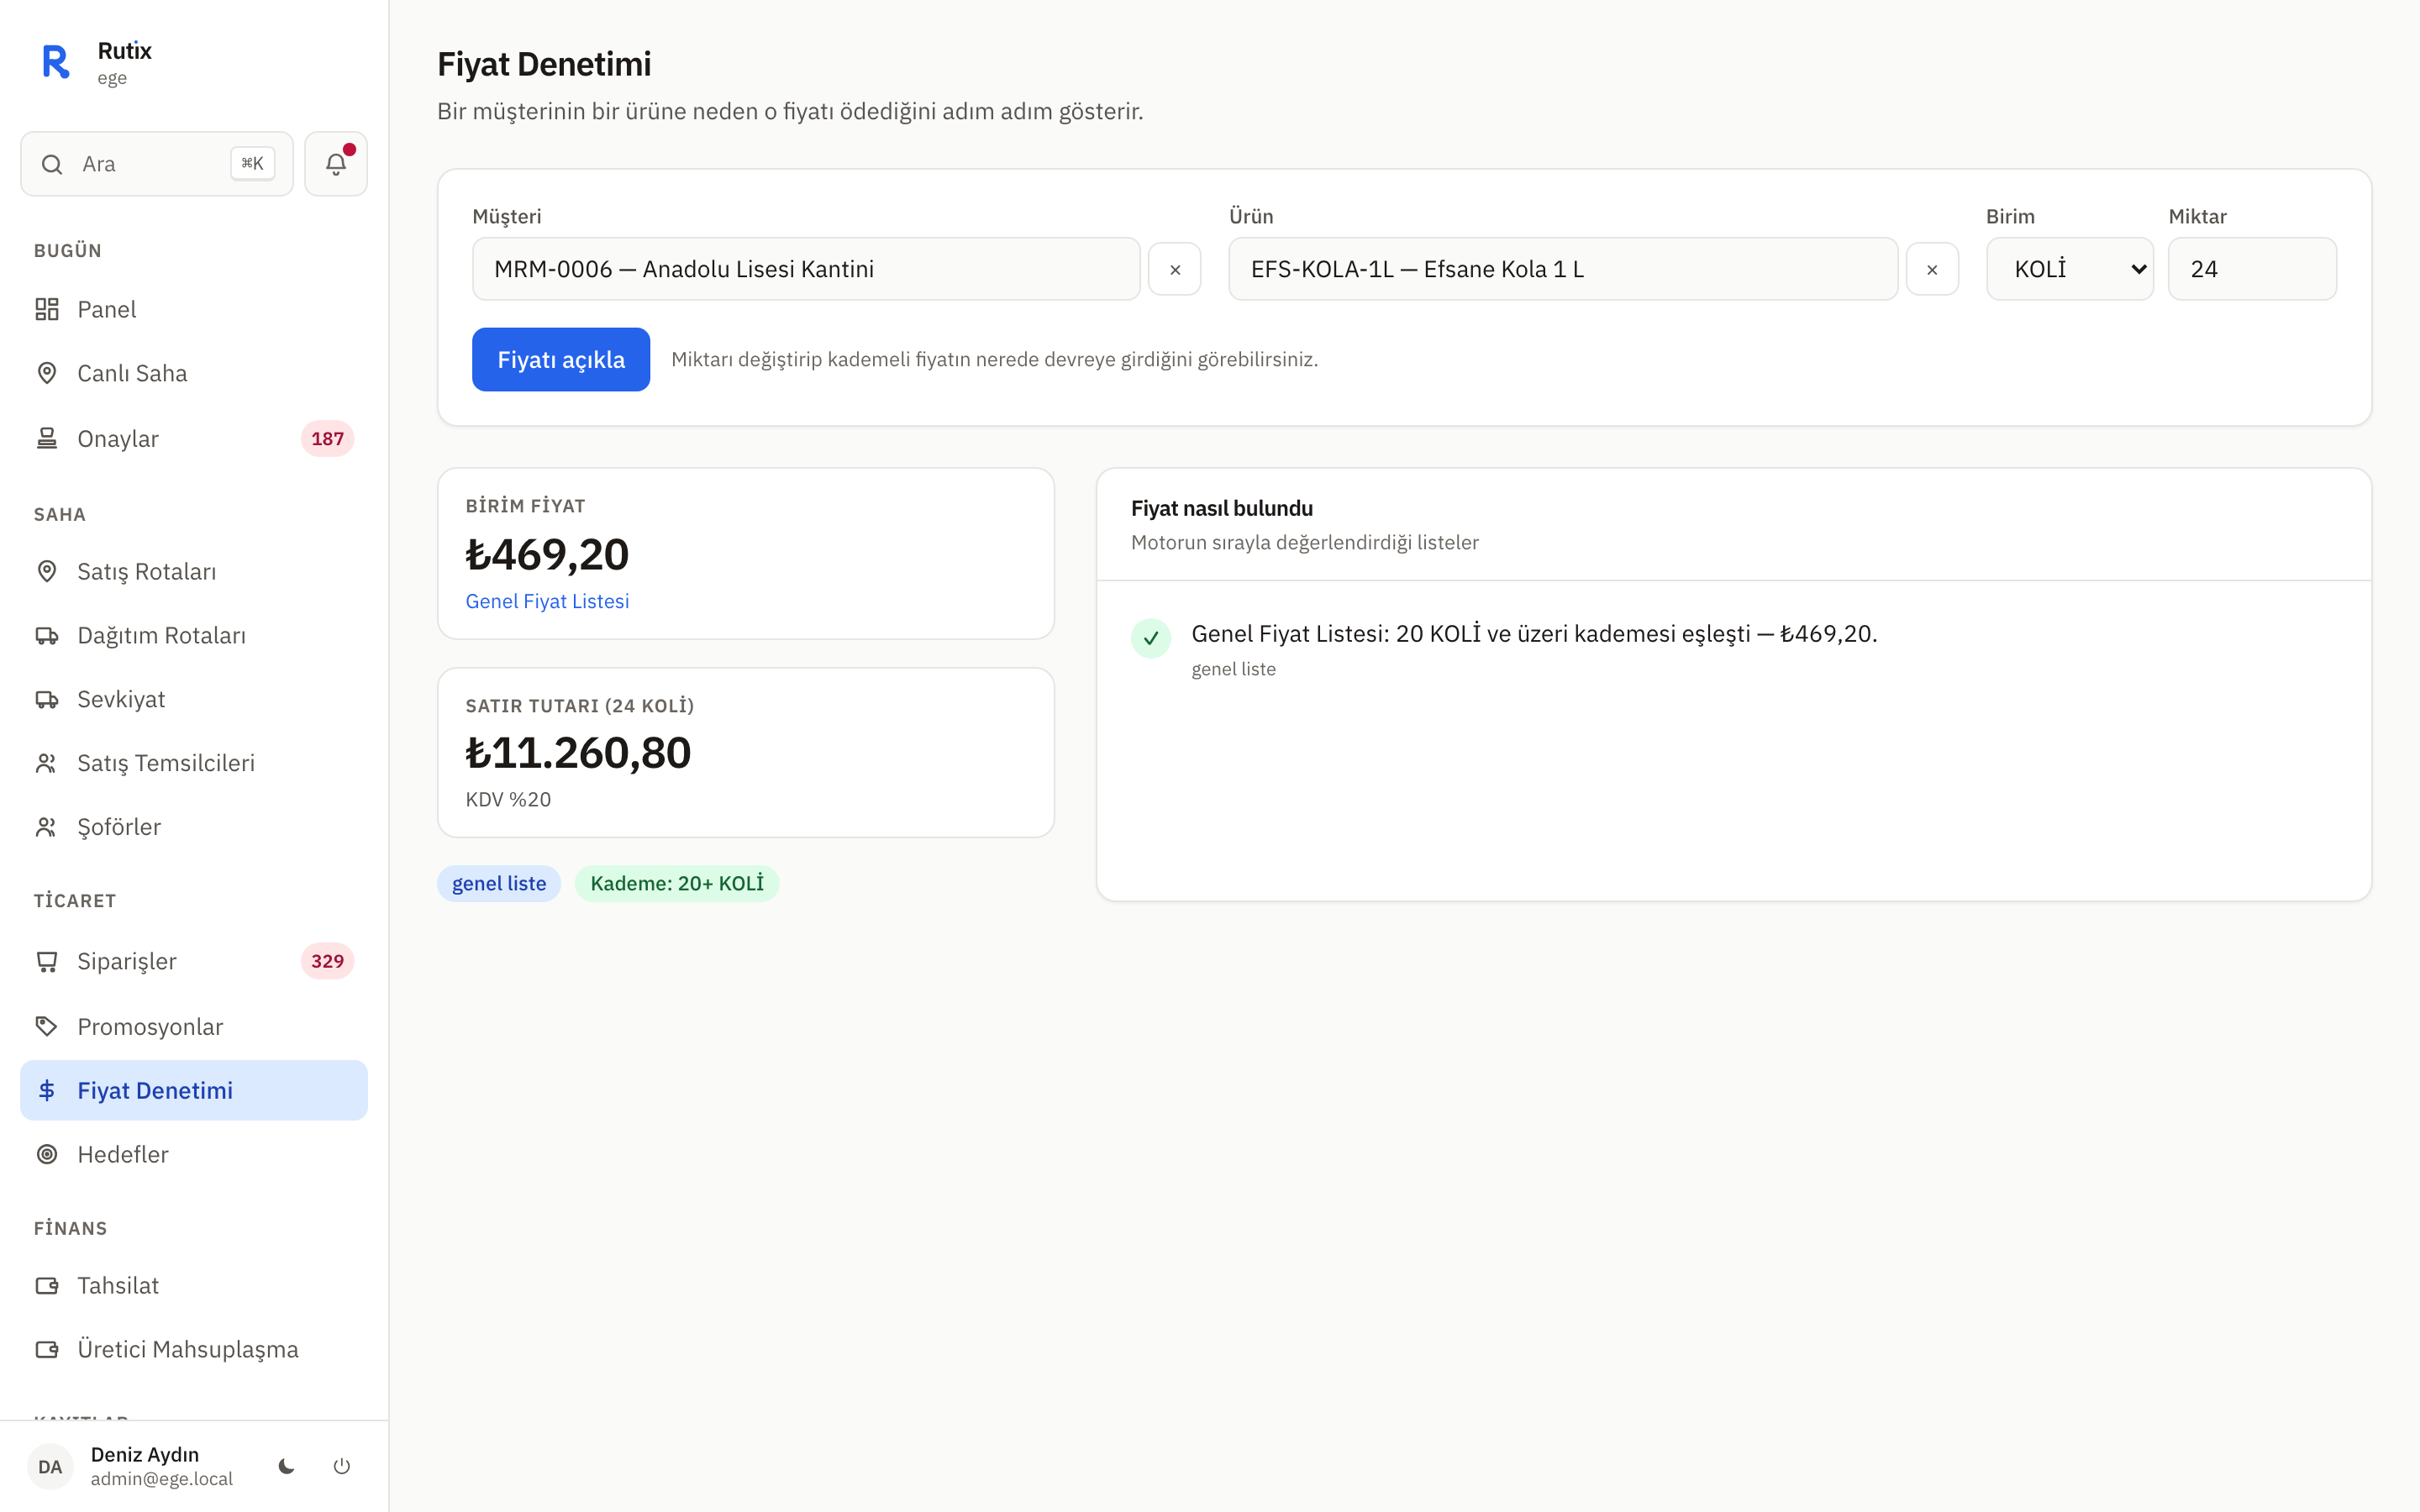Click the Sevkiyat truck icon
Screen dimensions: 2420x1512
(x=47, y=699)
